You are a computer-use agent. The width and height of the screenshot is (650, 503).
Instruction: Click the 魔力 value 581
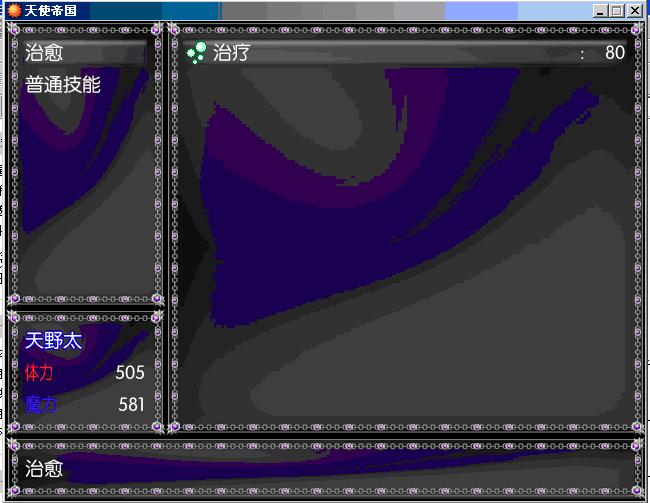point(131,404)
